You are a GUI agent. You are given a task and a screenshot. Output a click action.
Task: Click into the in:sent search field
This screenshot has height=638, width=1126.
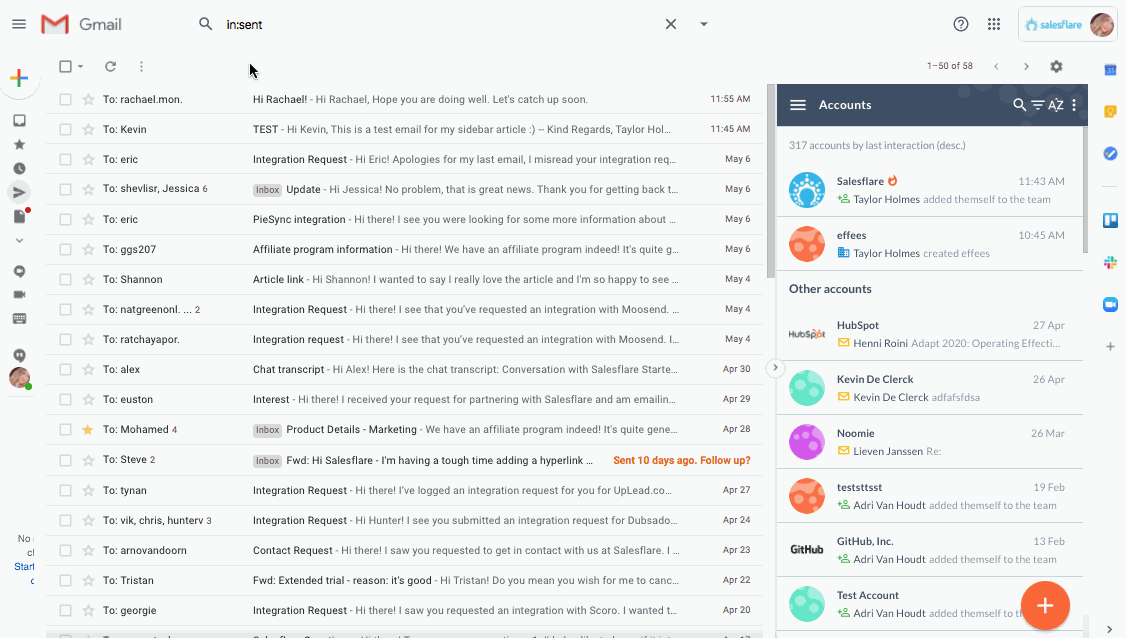tap(438, 24)
